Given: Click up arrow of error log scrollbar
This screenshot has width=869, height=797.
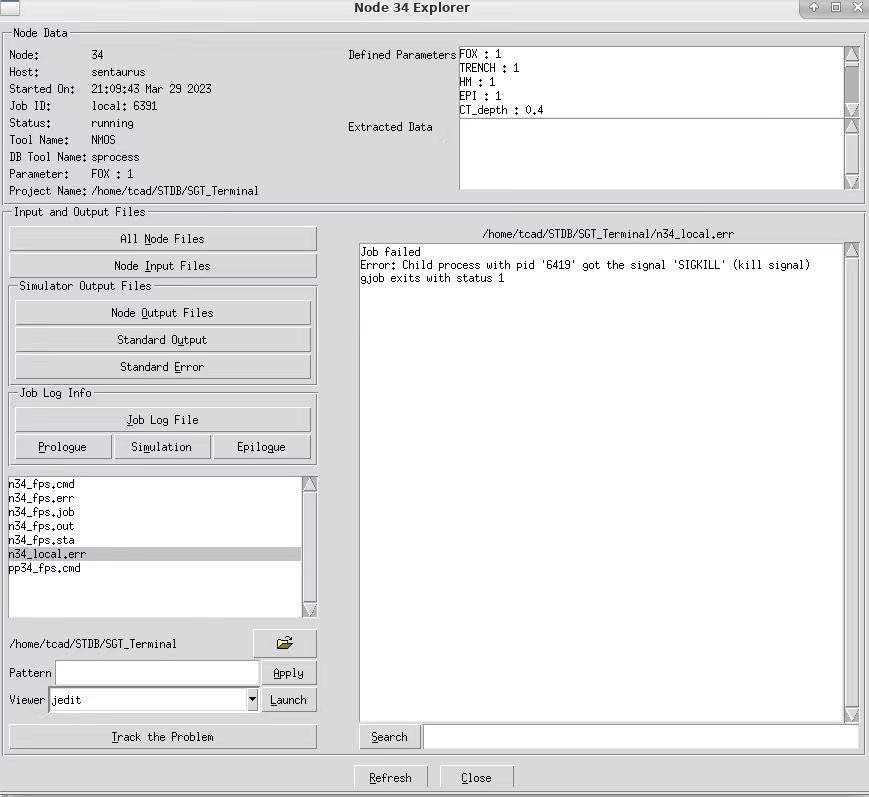Looking at the screenshot, I should tap(852, 250).
